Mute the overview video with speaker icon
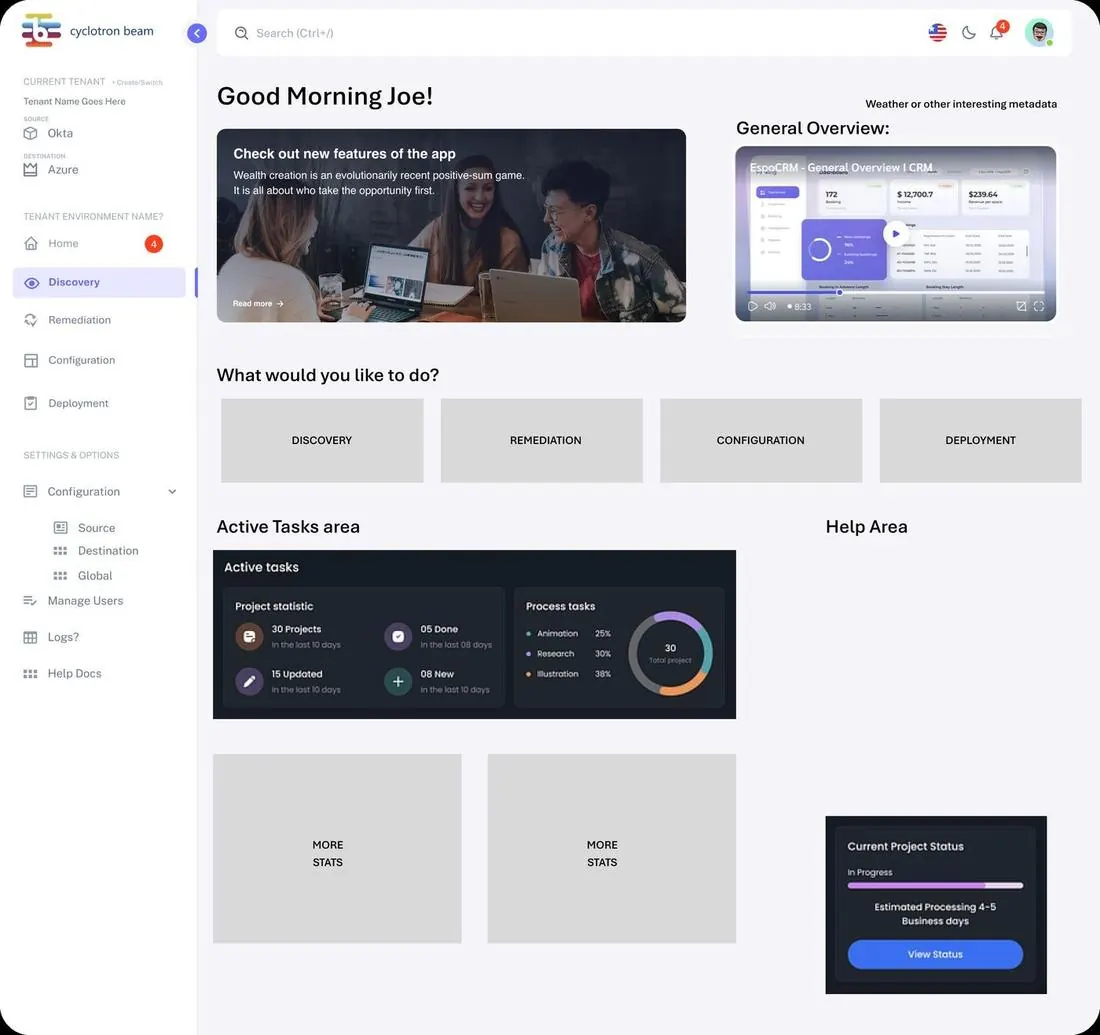 coord(770,306)
